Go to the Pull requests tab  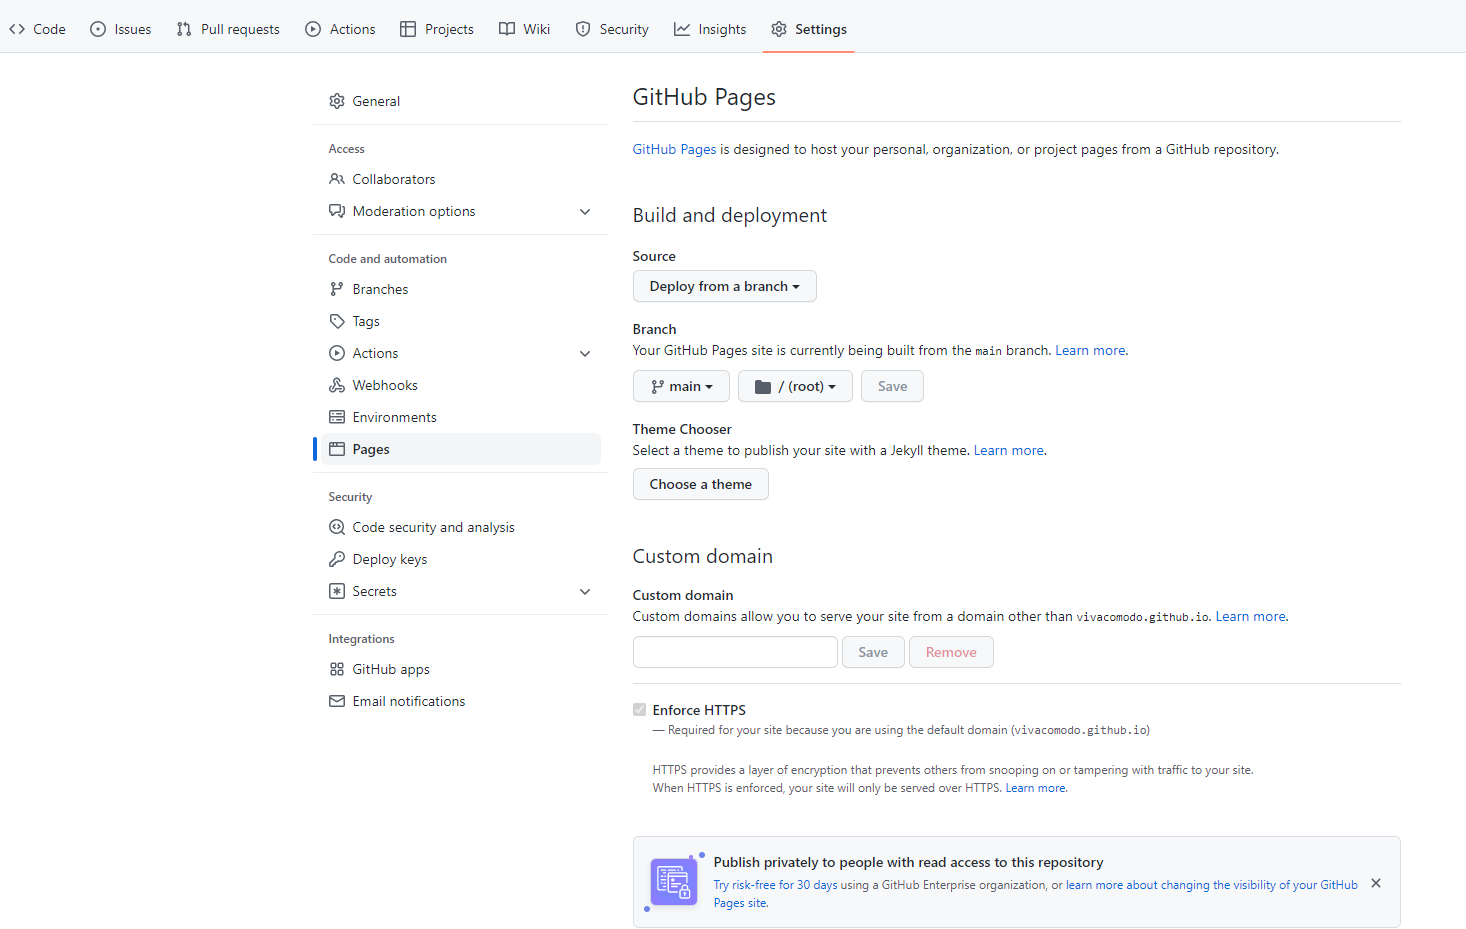[x=228, y=29]
